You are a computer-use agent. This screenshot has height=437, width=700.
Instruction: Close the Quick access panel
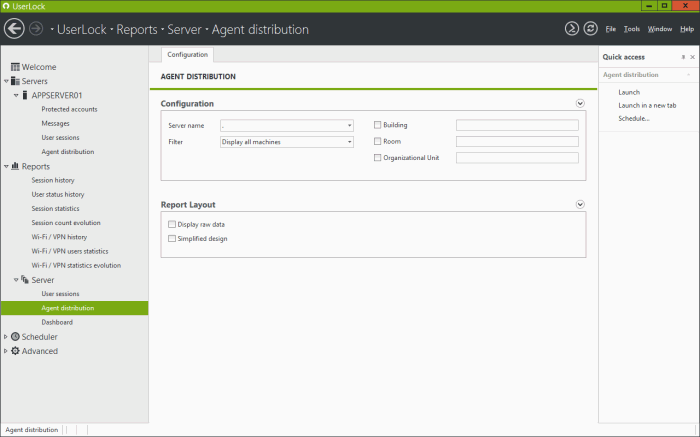point(692,57)
